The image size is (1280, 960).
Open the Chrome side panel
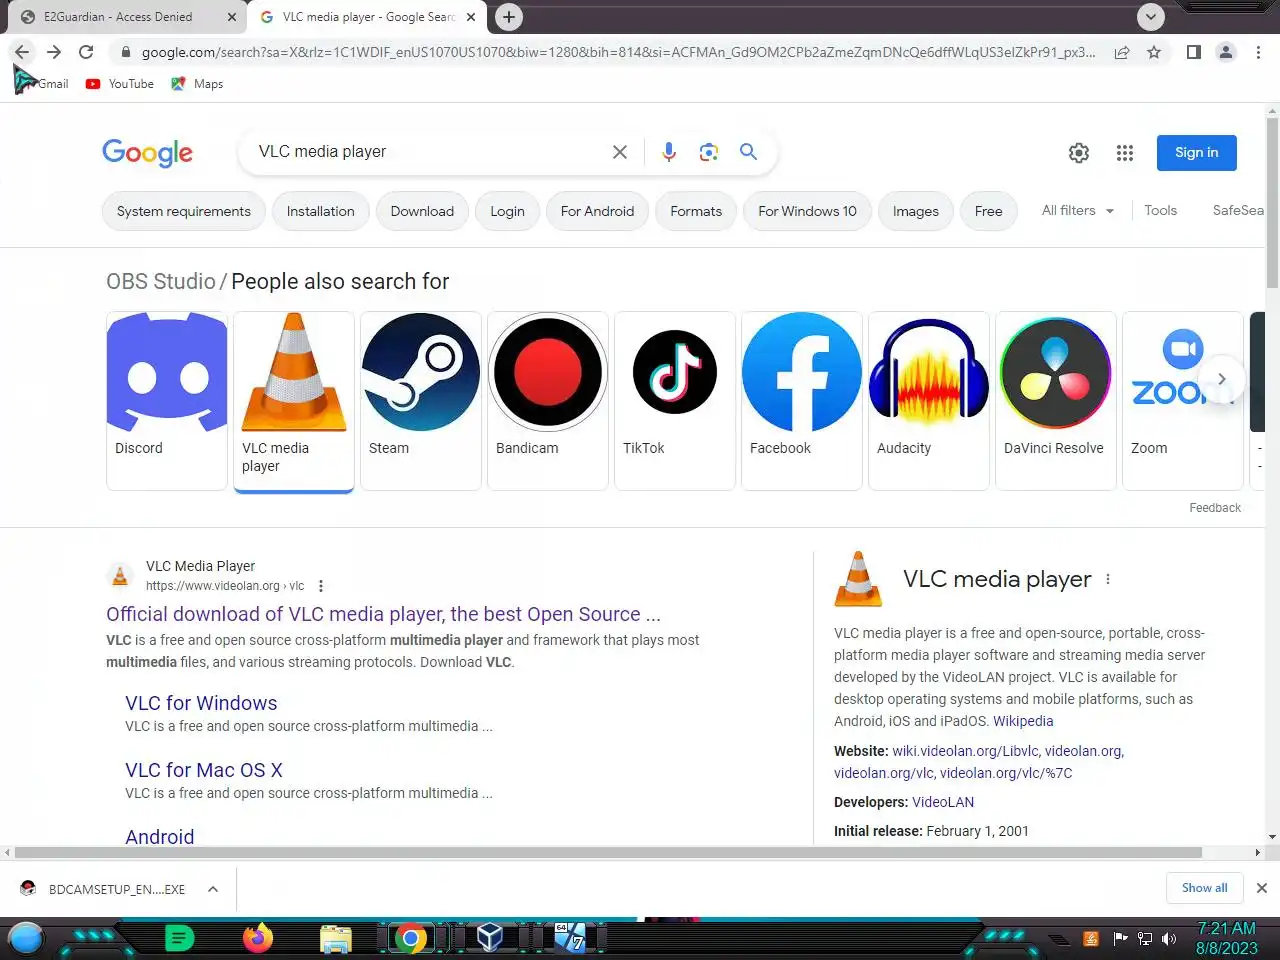point(1193,52)
